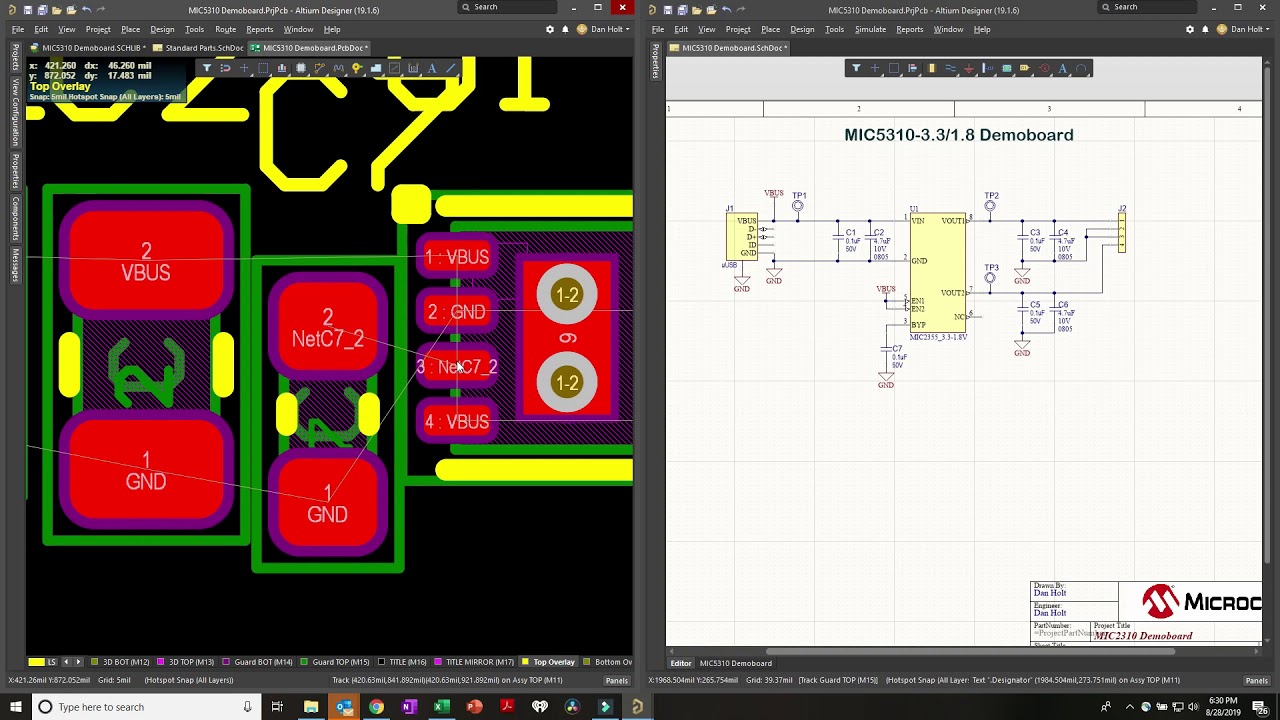Select the TITLE MIRROR (M17) layer tab
Image resolution: width=1280 pixels, height=720 pixels.
(x=474, y=662)
